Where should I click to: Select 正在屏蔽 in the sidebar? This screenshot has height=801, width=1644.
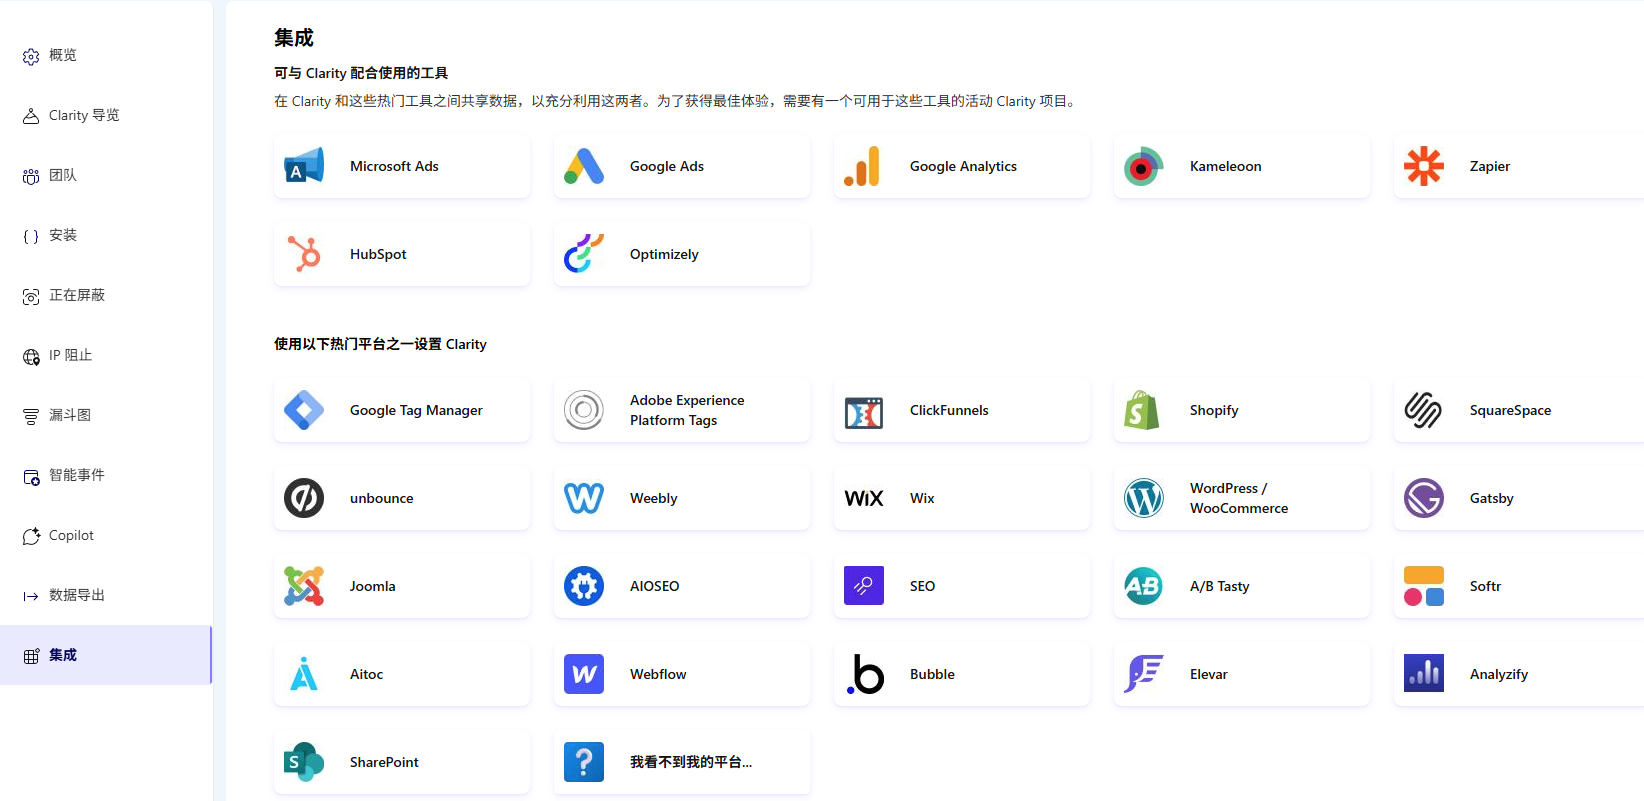(x=106, y=295)
